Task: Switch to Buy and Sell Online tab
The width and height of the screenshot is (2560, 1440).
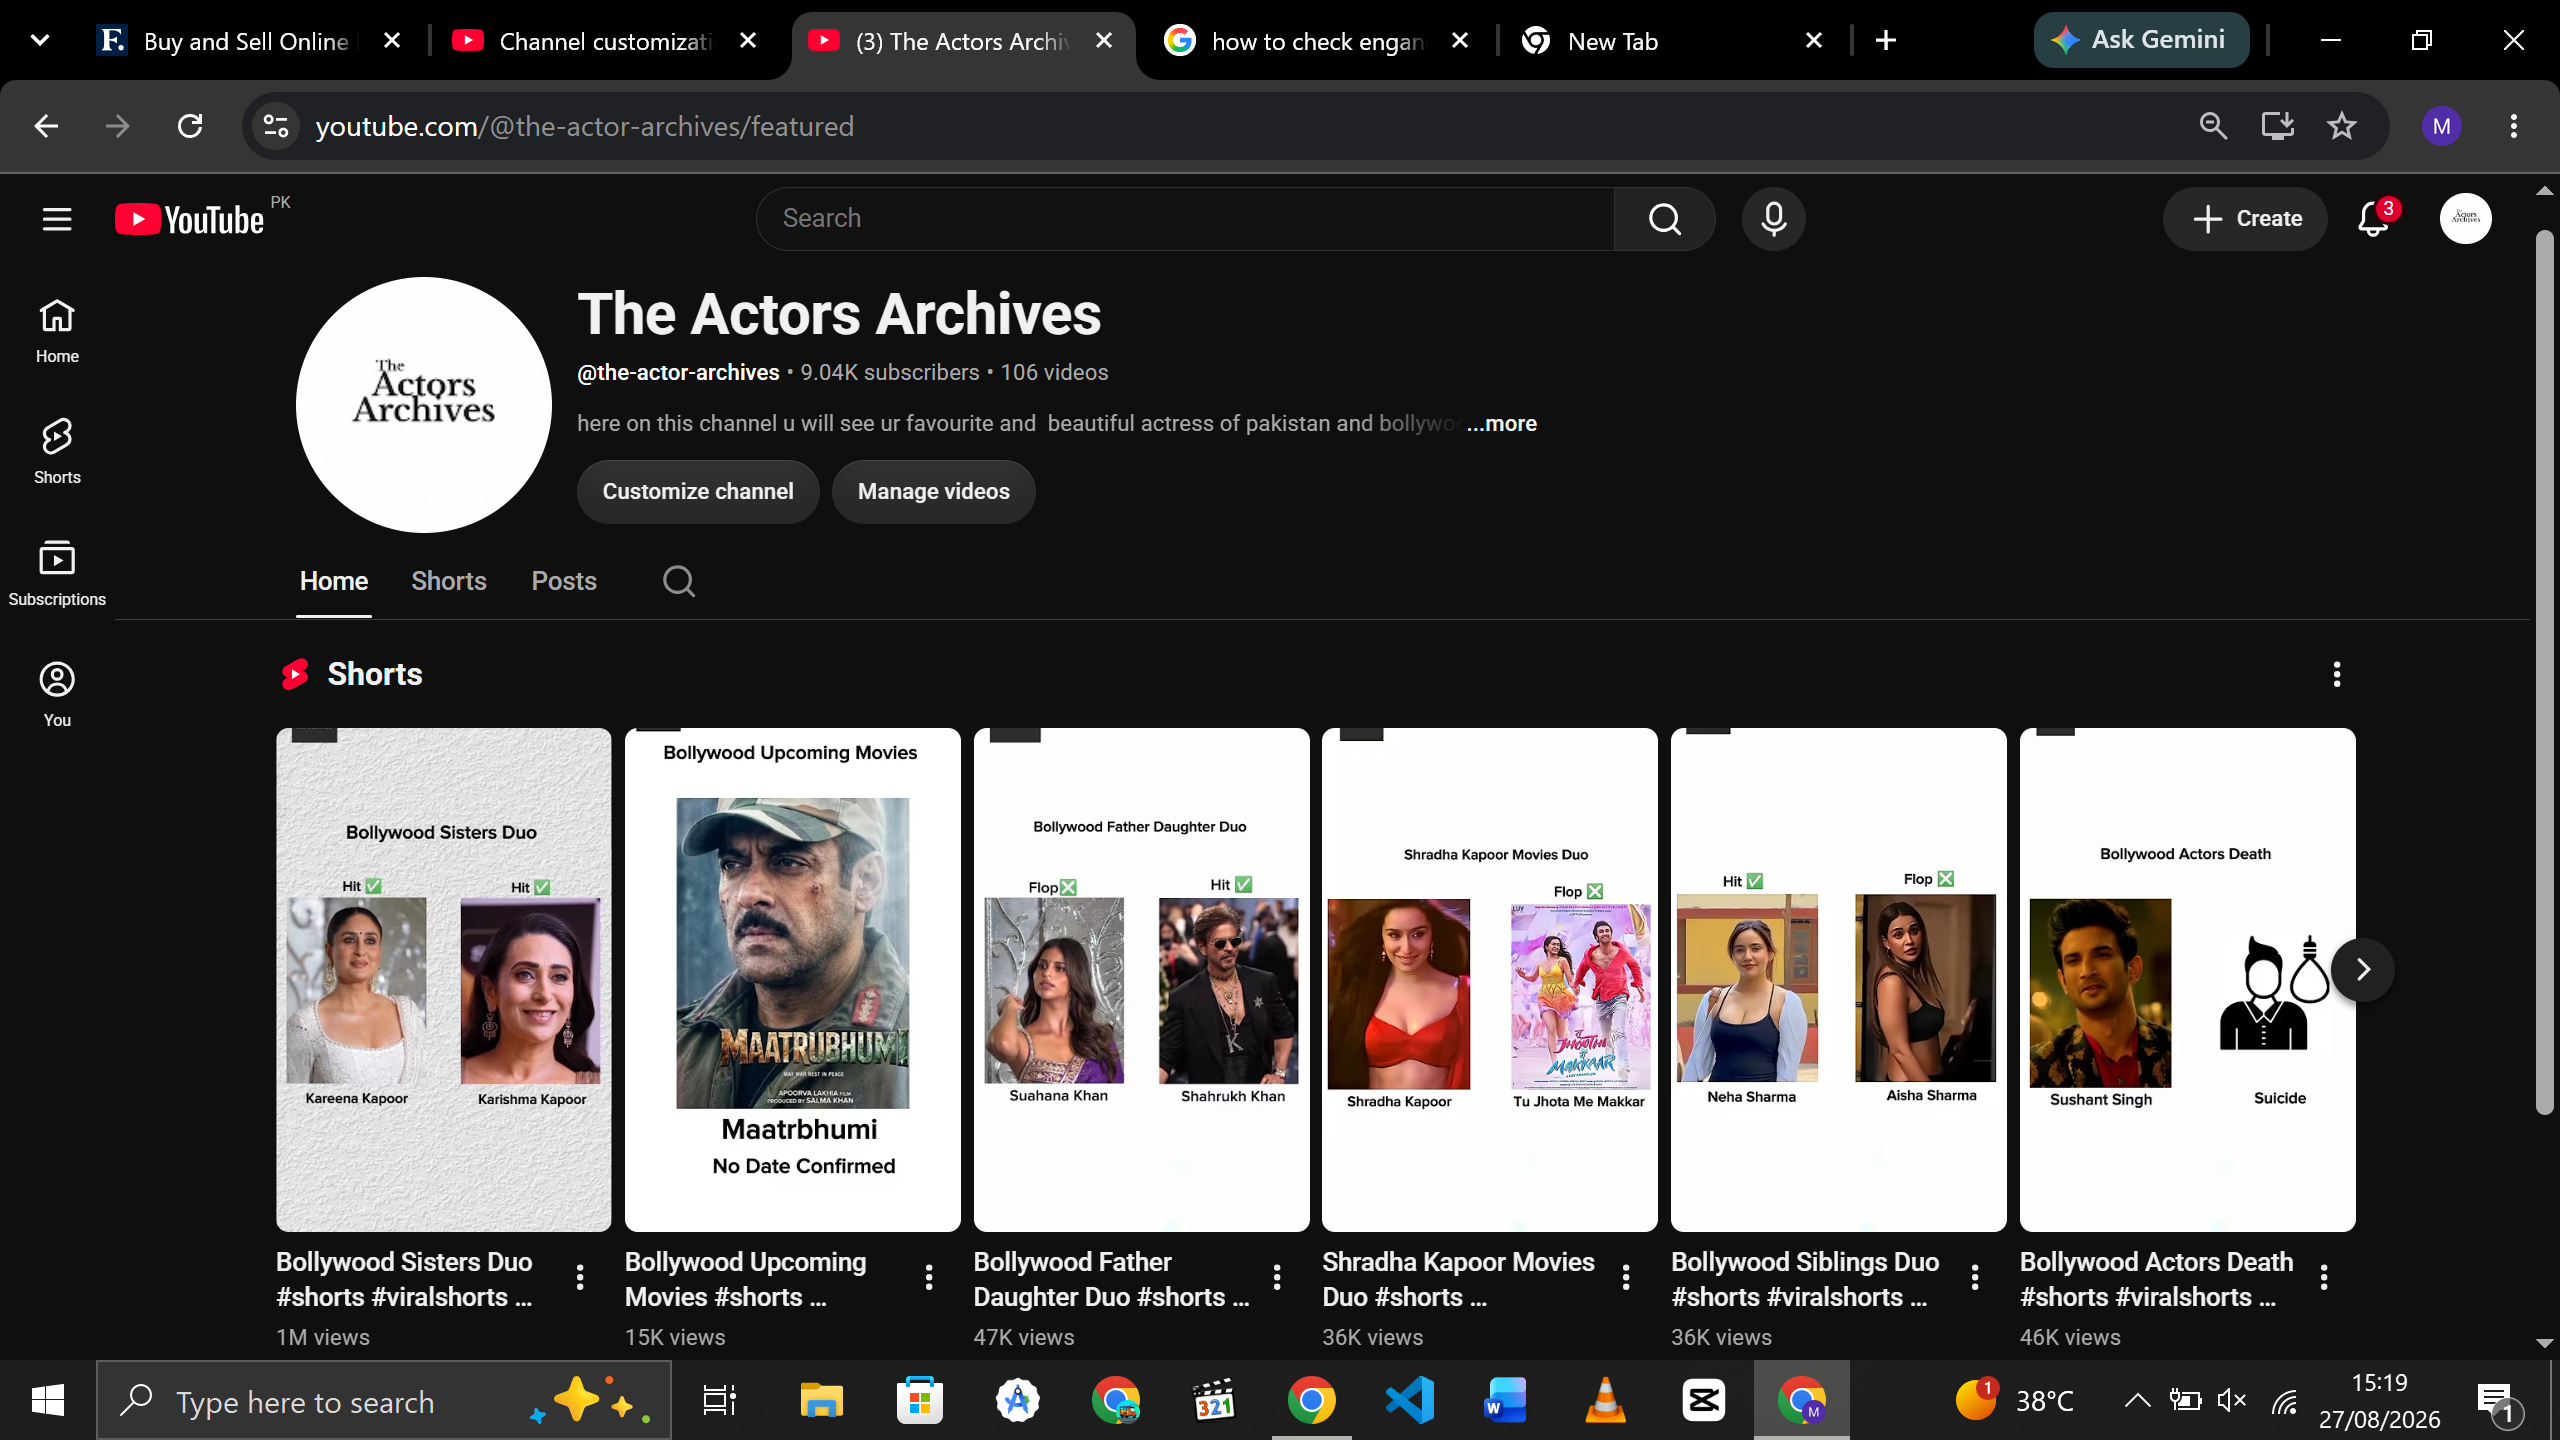Action: coord(250,41)
